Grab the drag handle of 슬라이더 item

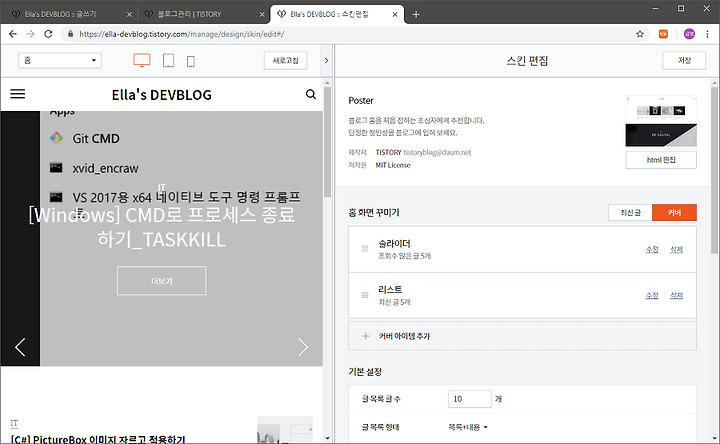click(x=365, y=249)
